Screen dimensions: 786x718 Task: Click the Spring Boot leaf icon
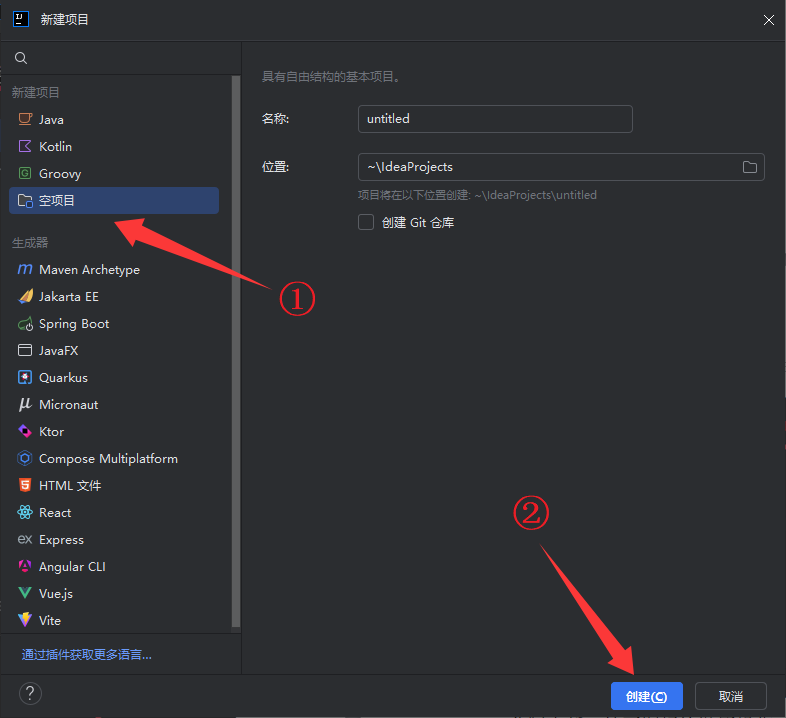pos(25,324)
